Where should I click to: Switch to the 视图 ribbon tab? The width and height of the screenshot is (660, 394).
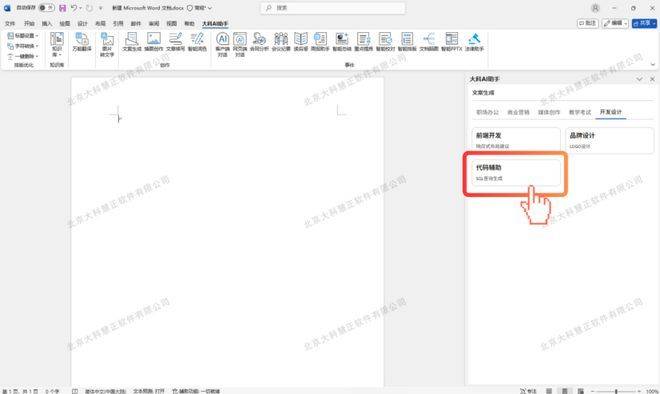coord(172,24)
